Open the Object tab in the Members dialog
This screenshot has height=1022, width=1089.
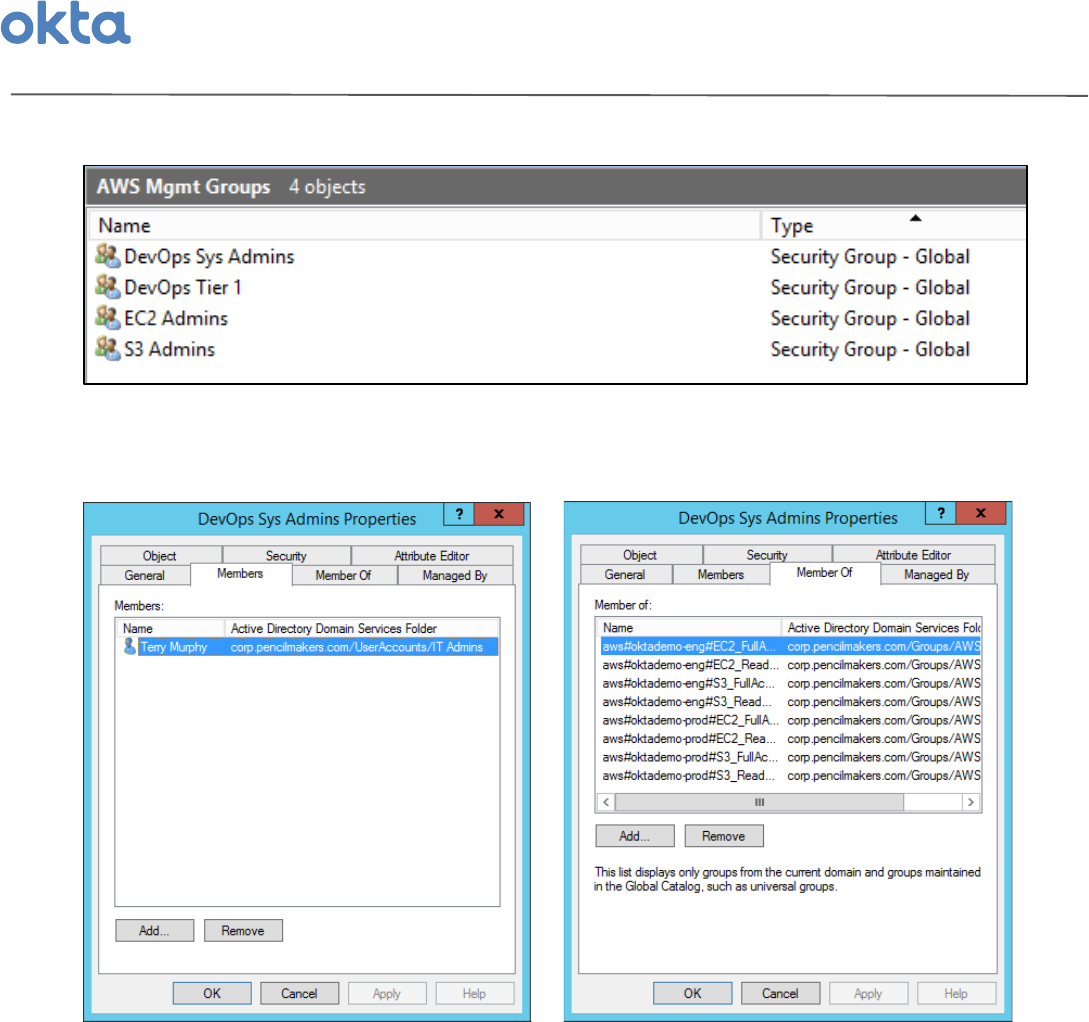pos(160,555)
